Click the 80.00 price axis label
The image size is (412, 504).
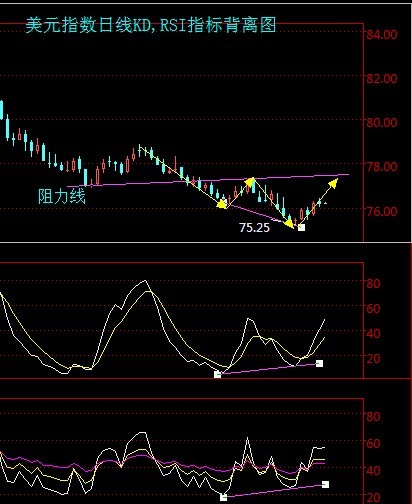click(382, 123)
